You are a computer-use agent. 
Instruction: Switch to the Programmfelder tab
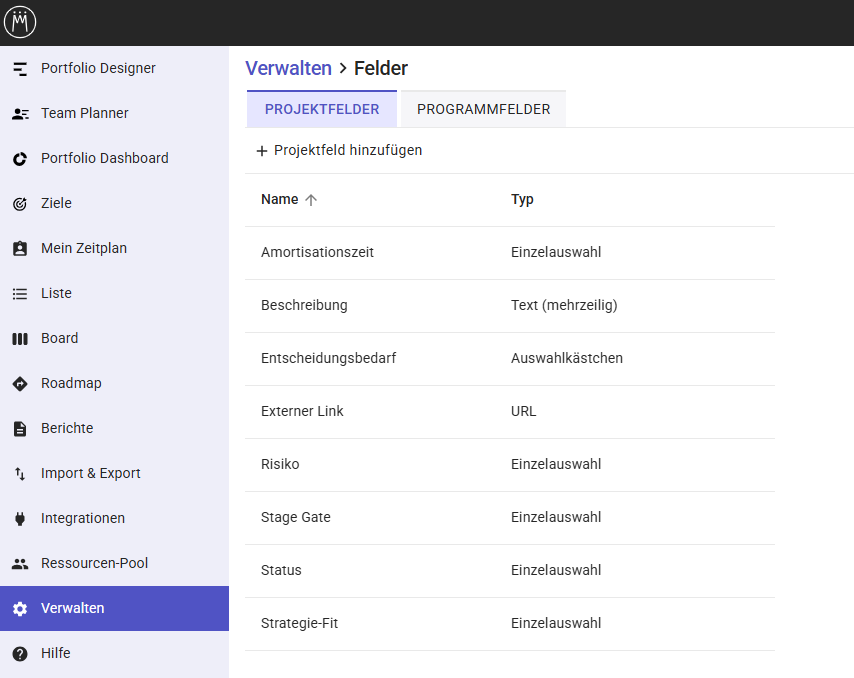click(483, 109)
